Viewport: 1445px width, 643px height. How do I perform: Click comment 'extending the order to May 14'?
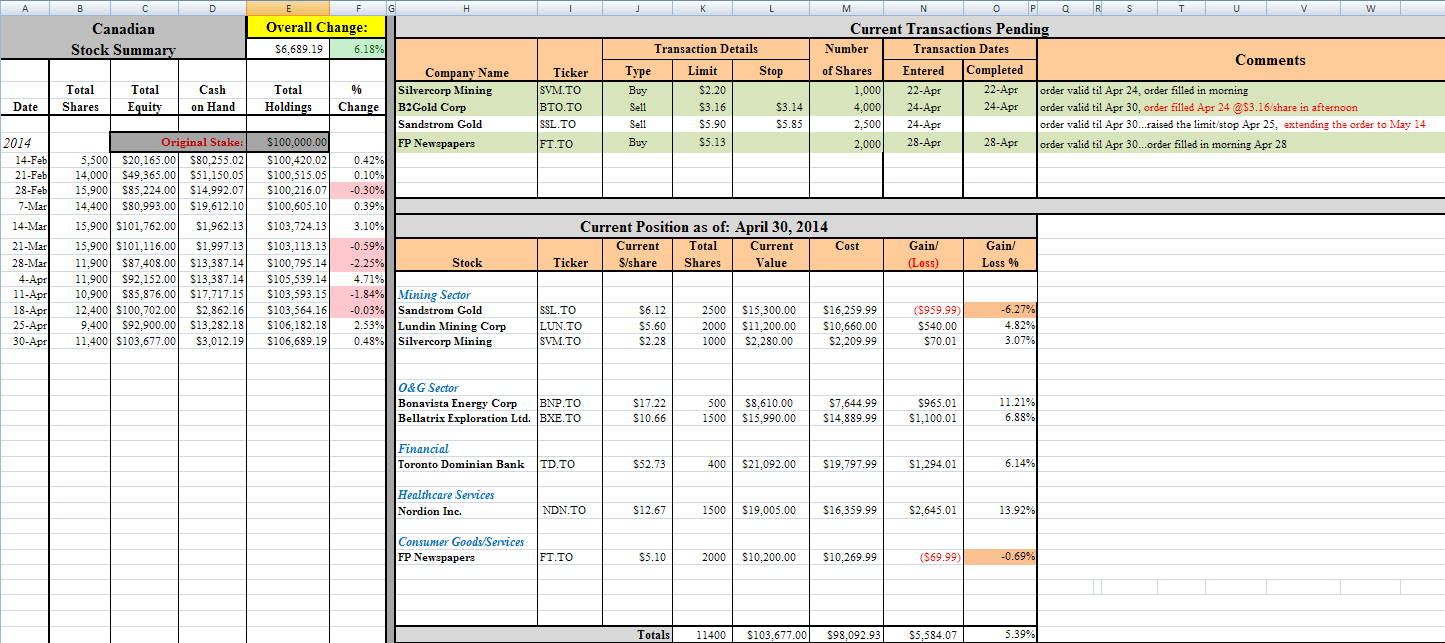(1354, 124)
